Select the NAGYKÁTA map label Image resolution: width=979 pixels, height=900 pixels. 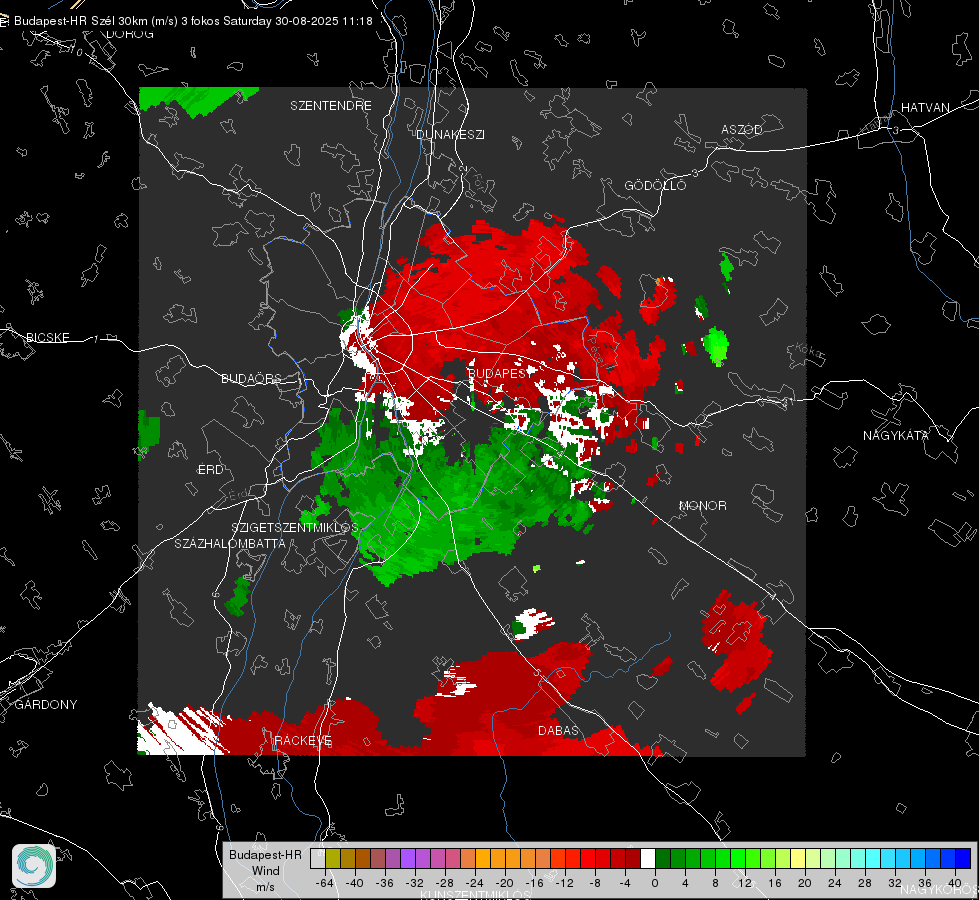click(896, 435)
